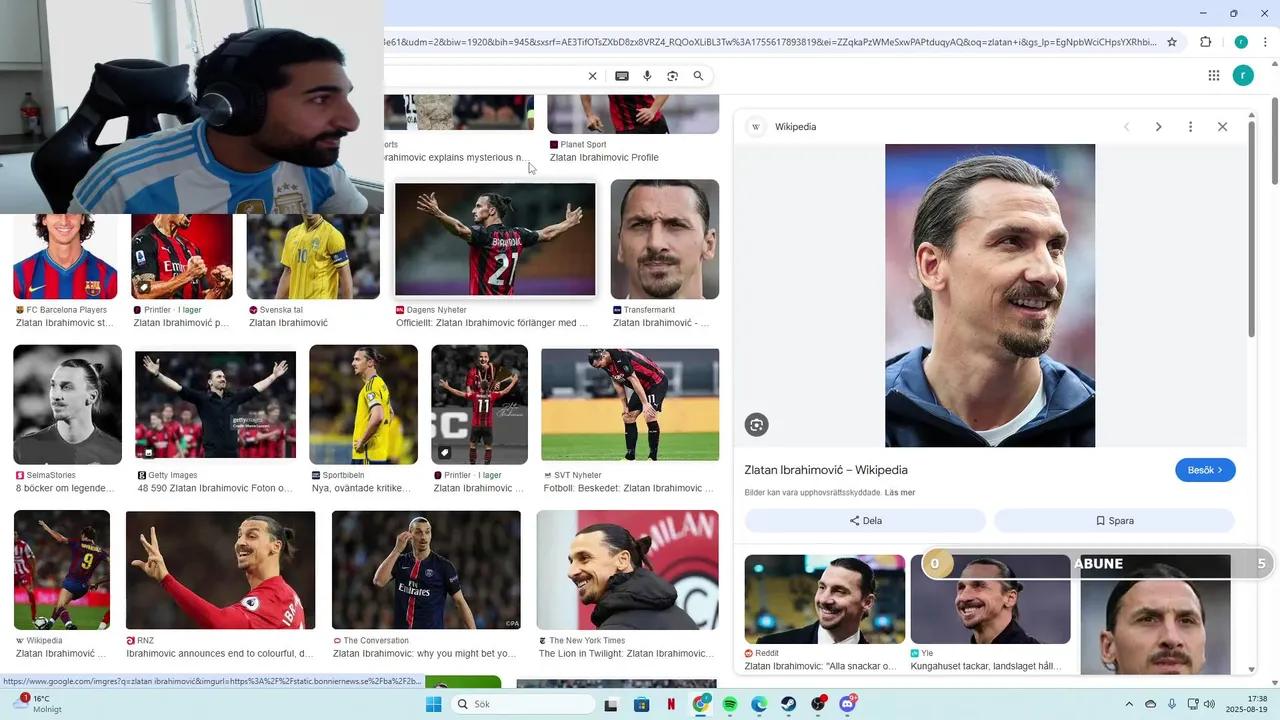1280x720 pixels.
Task: Open Dagens Nyheter image of number 21
Action: (x=495, y=239)
